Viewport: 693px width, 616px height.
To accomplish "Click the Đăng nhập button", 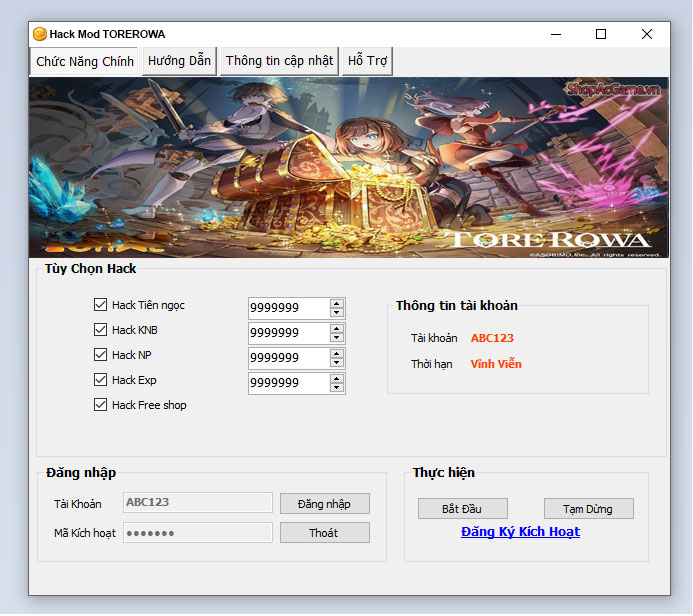I will 325,504.
